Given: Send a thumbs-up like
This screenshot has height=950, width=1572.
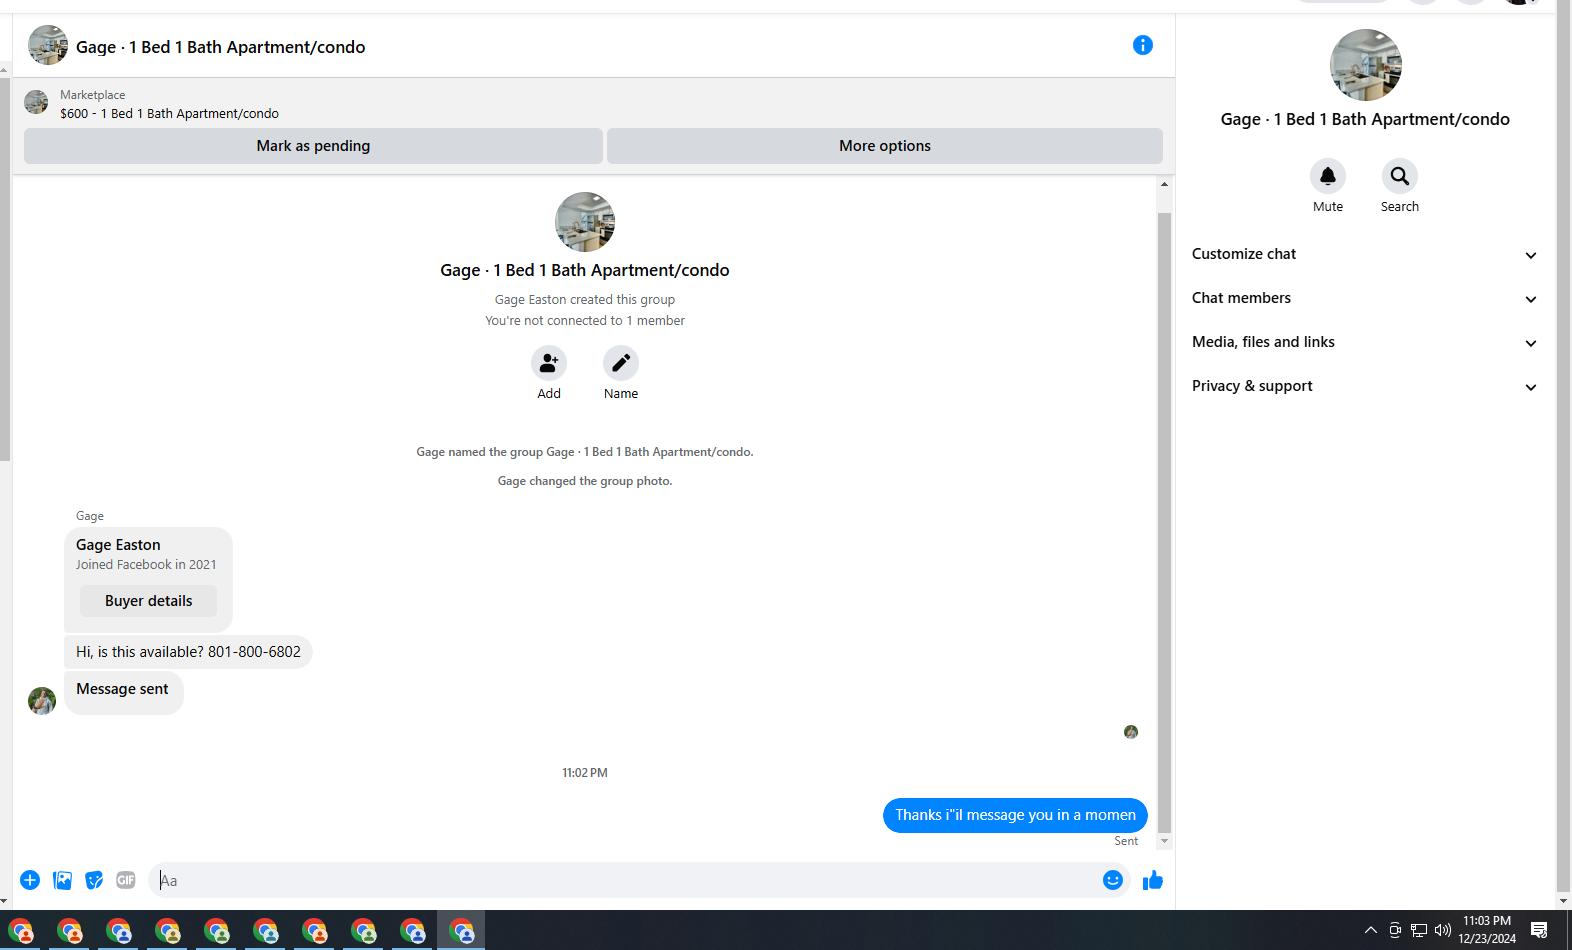Looking at the screenshot, I should [1153, 880].
